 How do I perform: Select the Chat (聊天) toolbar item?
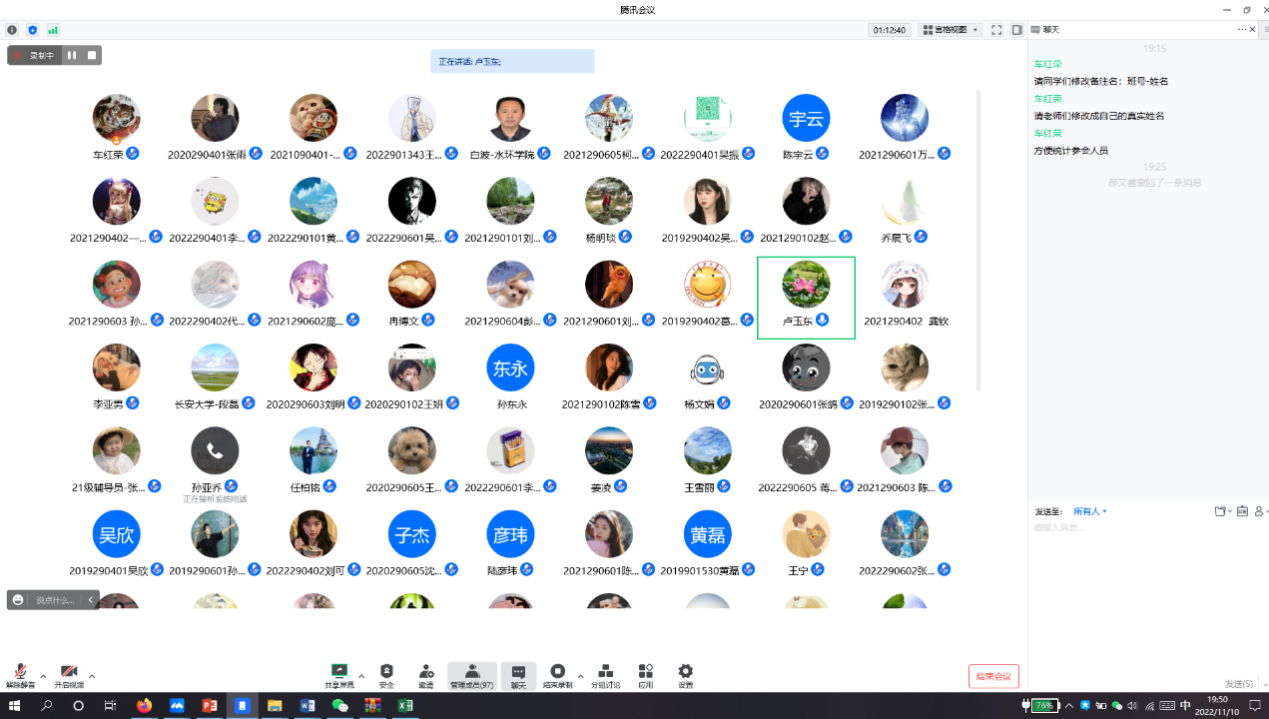pyautogui.click(x=518, y=674)
